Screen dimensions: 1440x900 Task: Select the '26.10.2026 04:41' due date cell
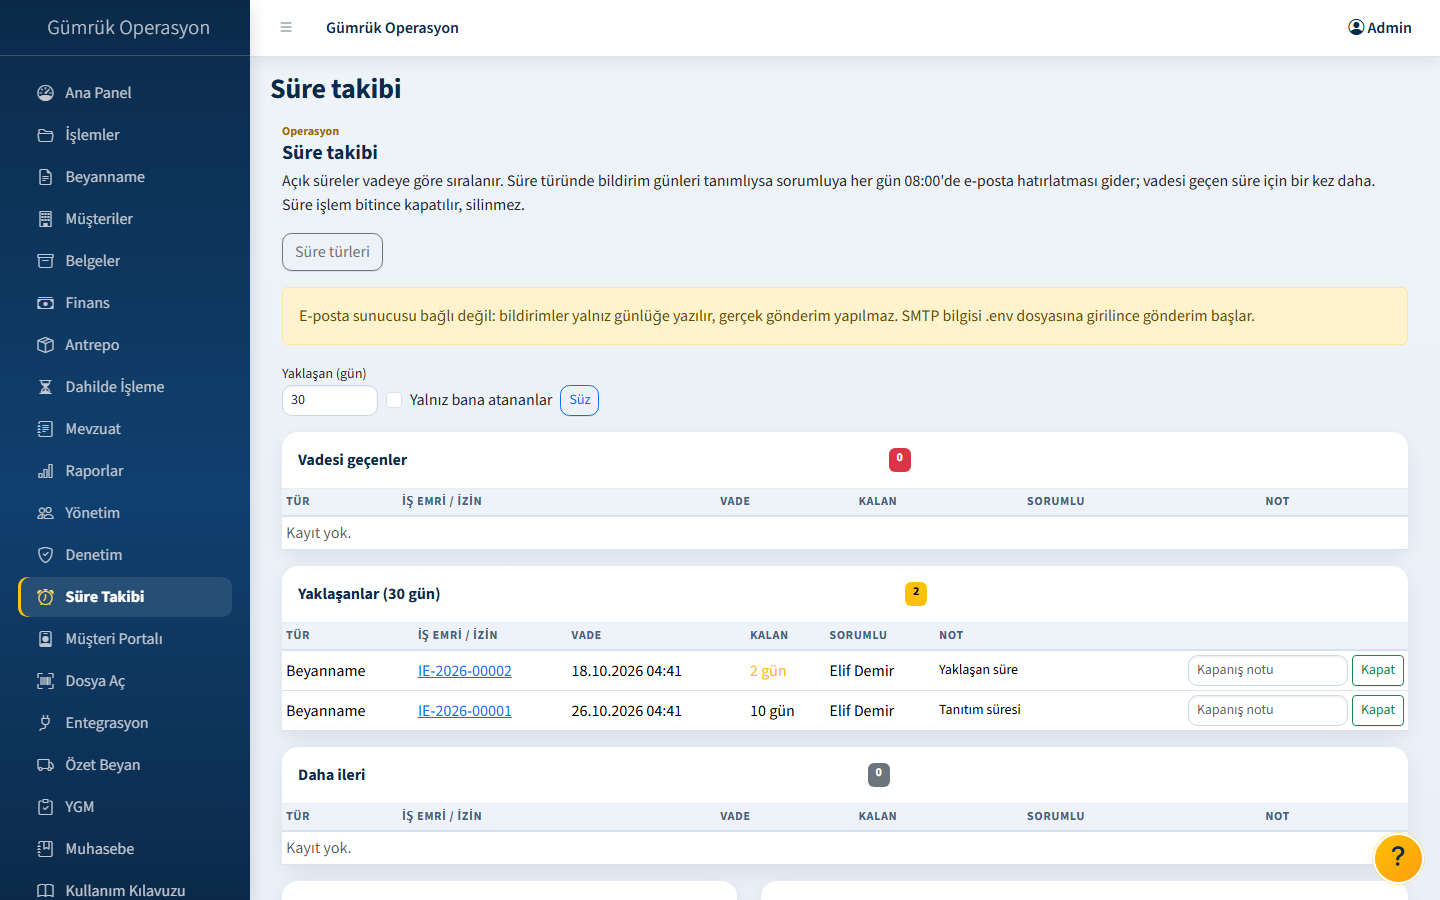tap(627, 711)
